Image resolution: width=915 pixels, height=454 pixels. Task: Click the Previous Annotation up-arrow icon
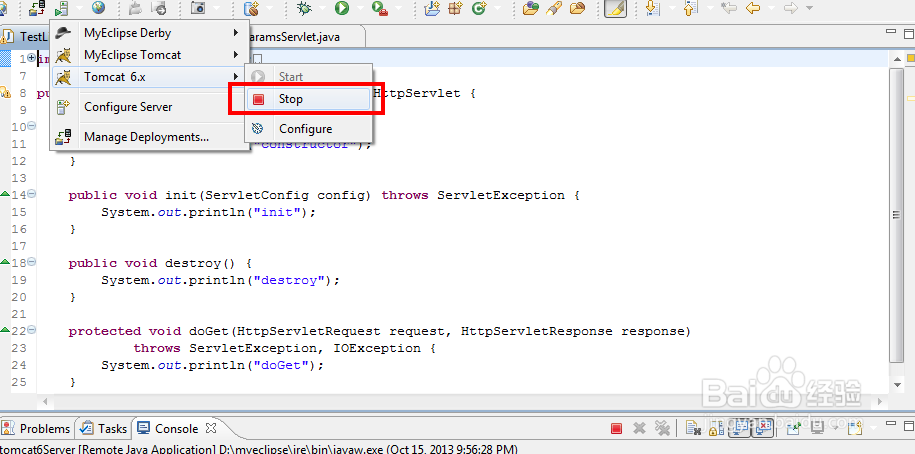(690, 8)
